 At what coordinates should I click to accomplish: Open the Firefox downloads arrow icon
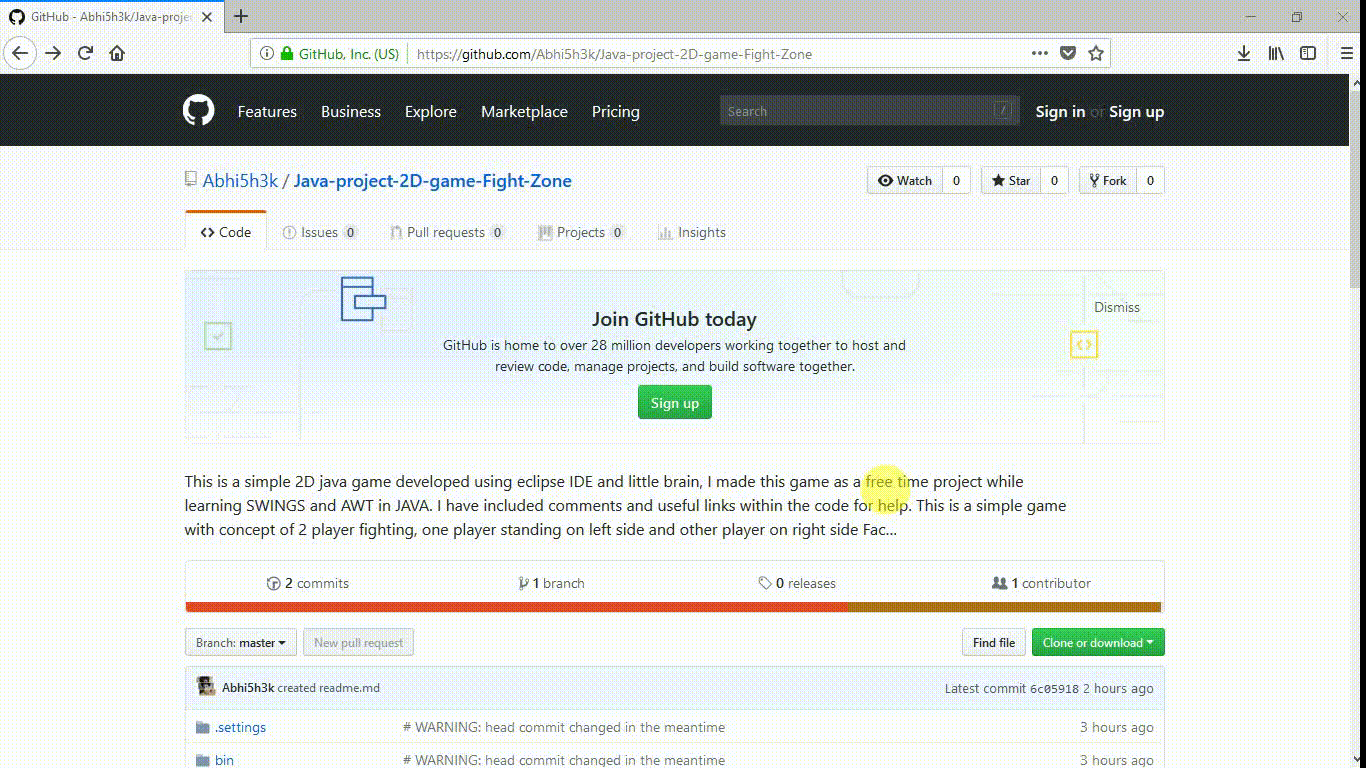(x=1243, y=54)
